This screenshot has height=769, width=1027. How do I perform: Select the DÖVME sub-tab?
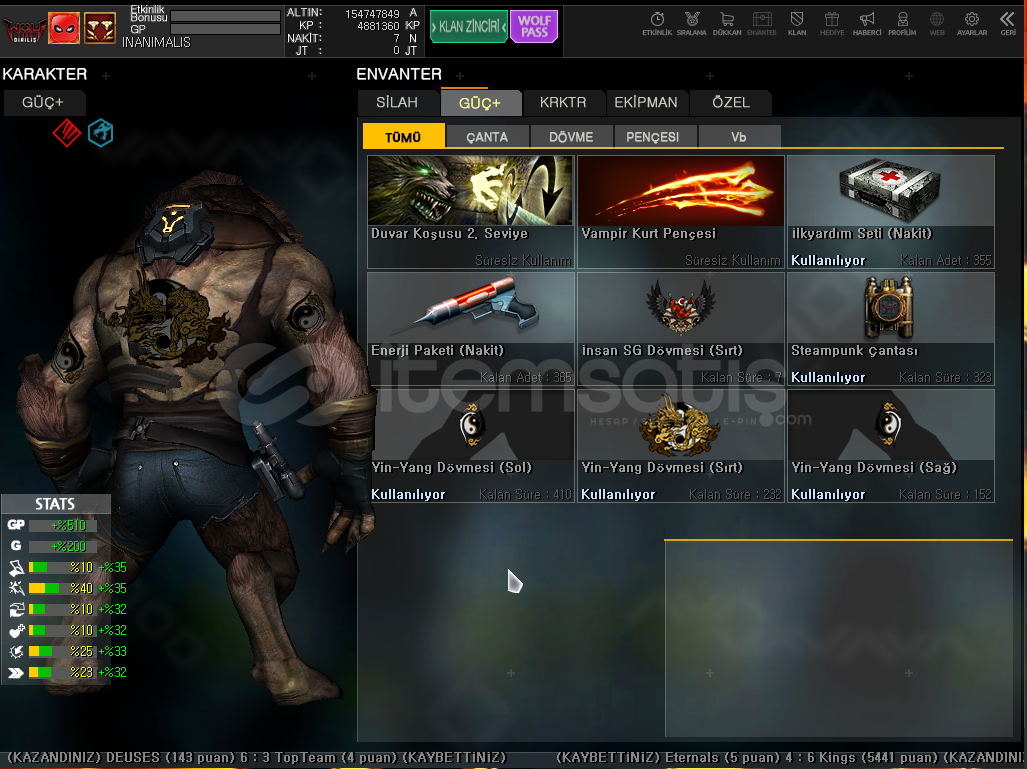571,136
